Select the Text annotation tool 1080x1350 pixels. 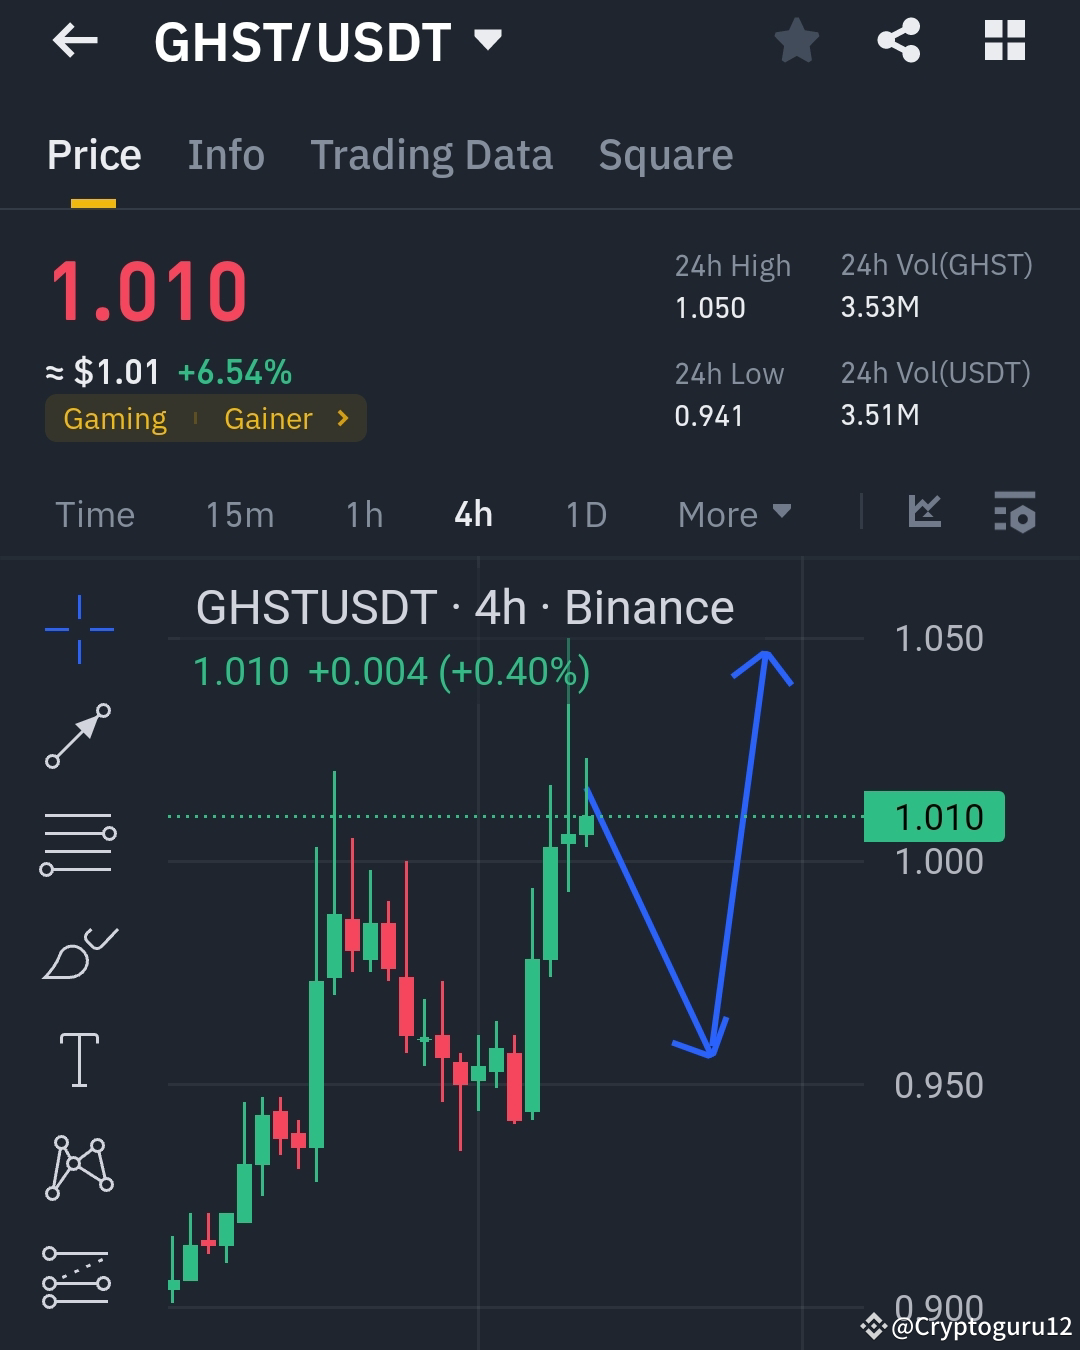(78, 1060)
